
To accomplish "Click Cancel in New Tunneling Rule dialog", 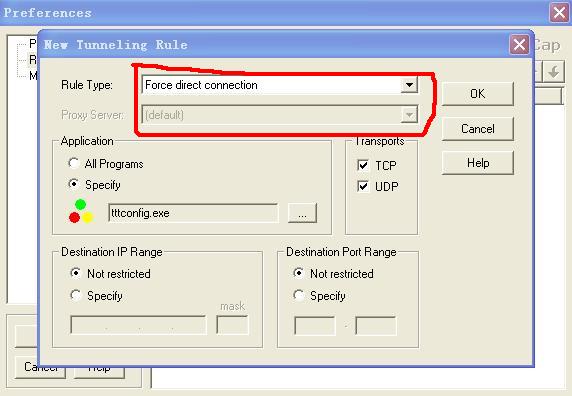I will [x=478, y=129].
